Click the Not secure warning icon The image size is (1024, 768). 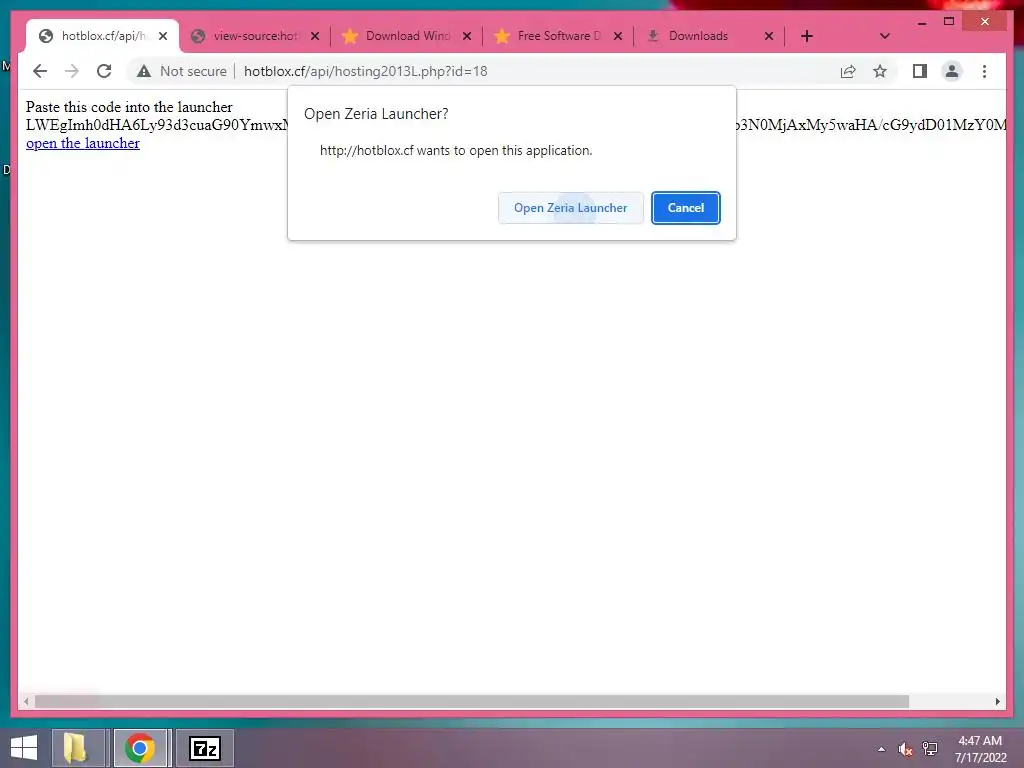point(144,71)
